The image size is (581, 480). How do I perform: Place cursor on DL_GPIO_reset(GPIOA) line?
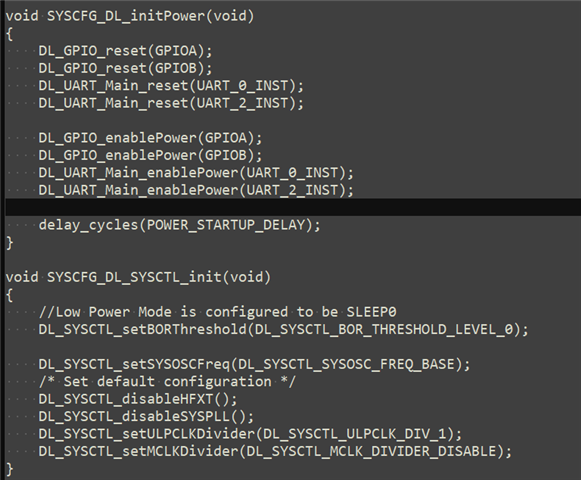point(126,51)
